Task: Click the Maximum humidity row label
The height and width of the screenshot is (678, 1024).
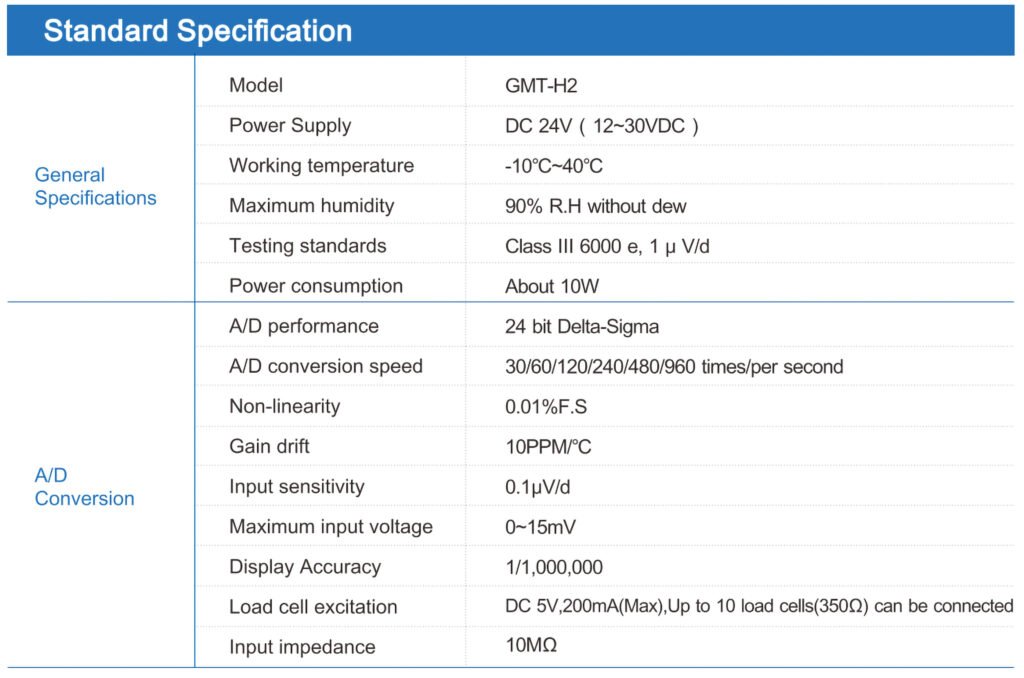Action: pos(312,206)
